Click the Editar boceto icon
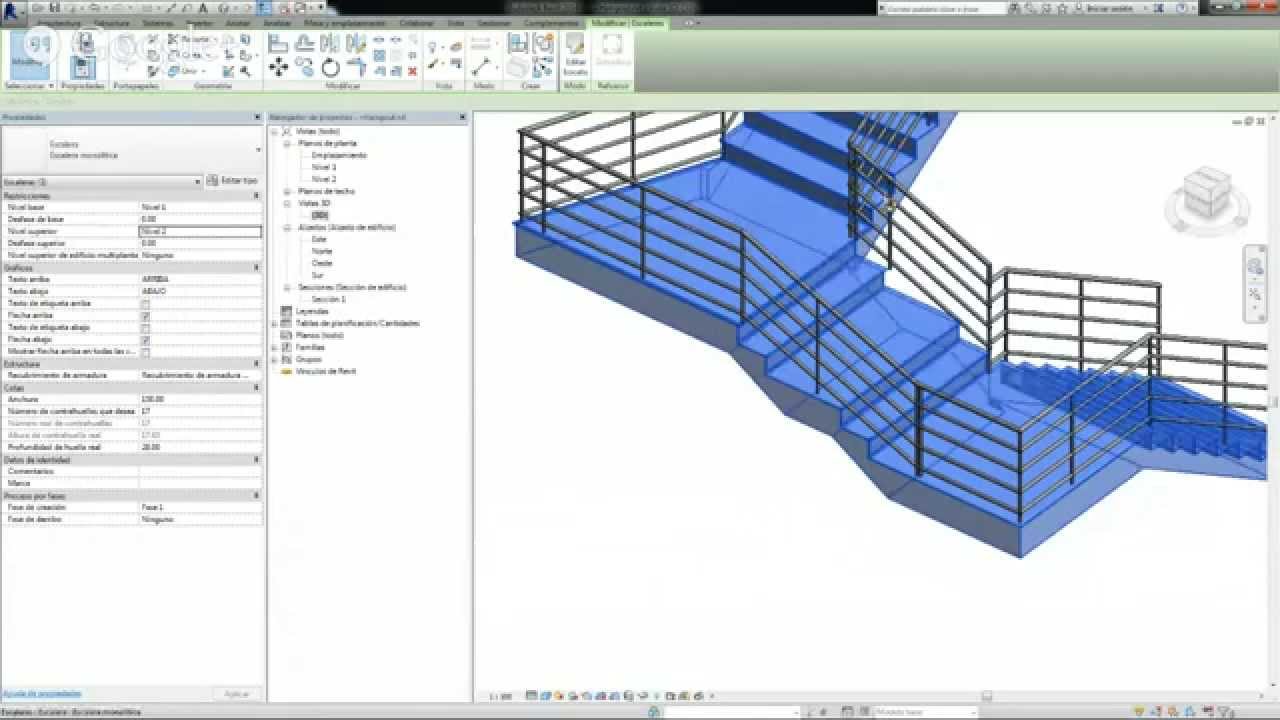This screenshot has height=720, width=1280. (x=575, y=55)
